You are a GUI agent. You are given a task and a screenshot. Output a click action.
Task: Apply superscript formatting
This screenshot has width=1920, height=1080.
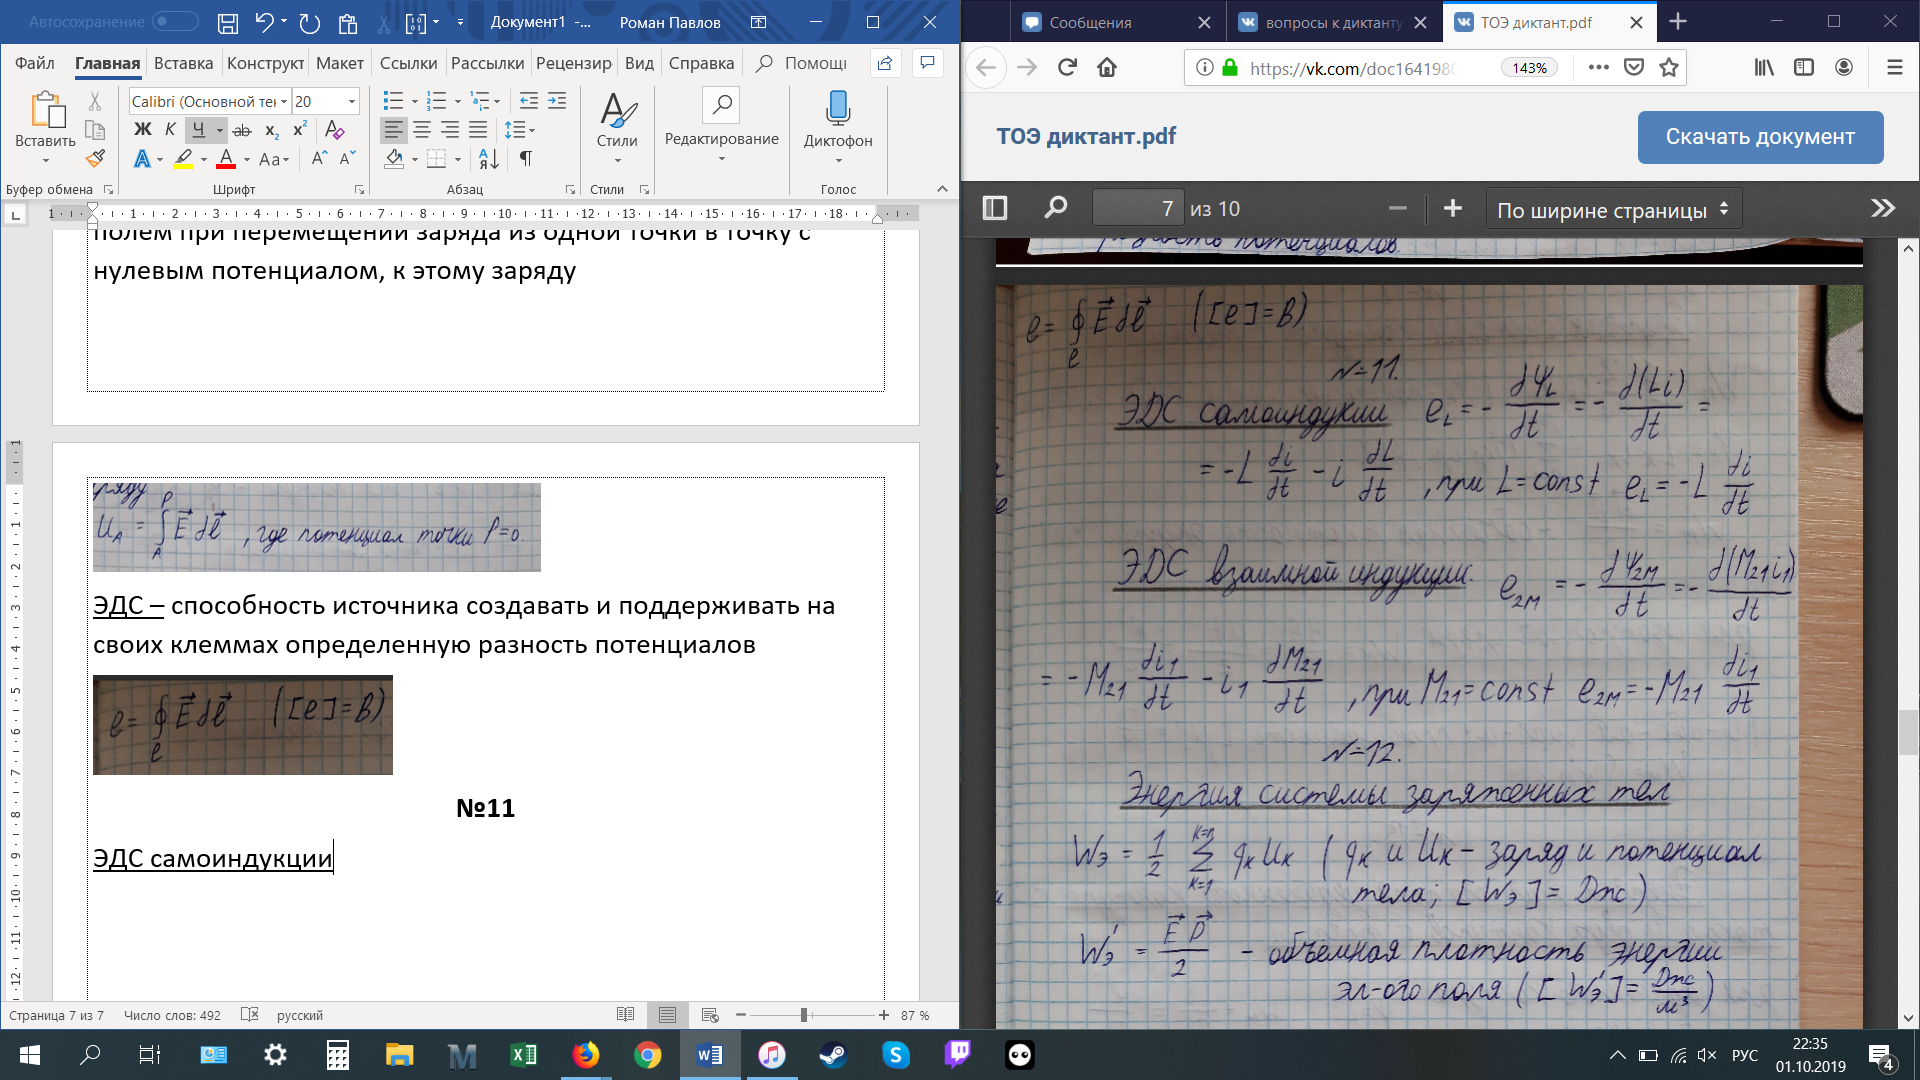[x=299, y=130]
